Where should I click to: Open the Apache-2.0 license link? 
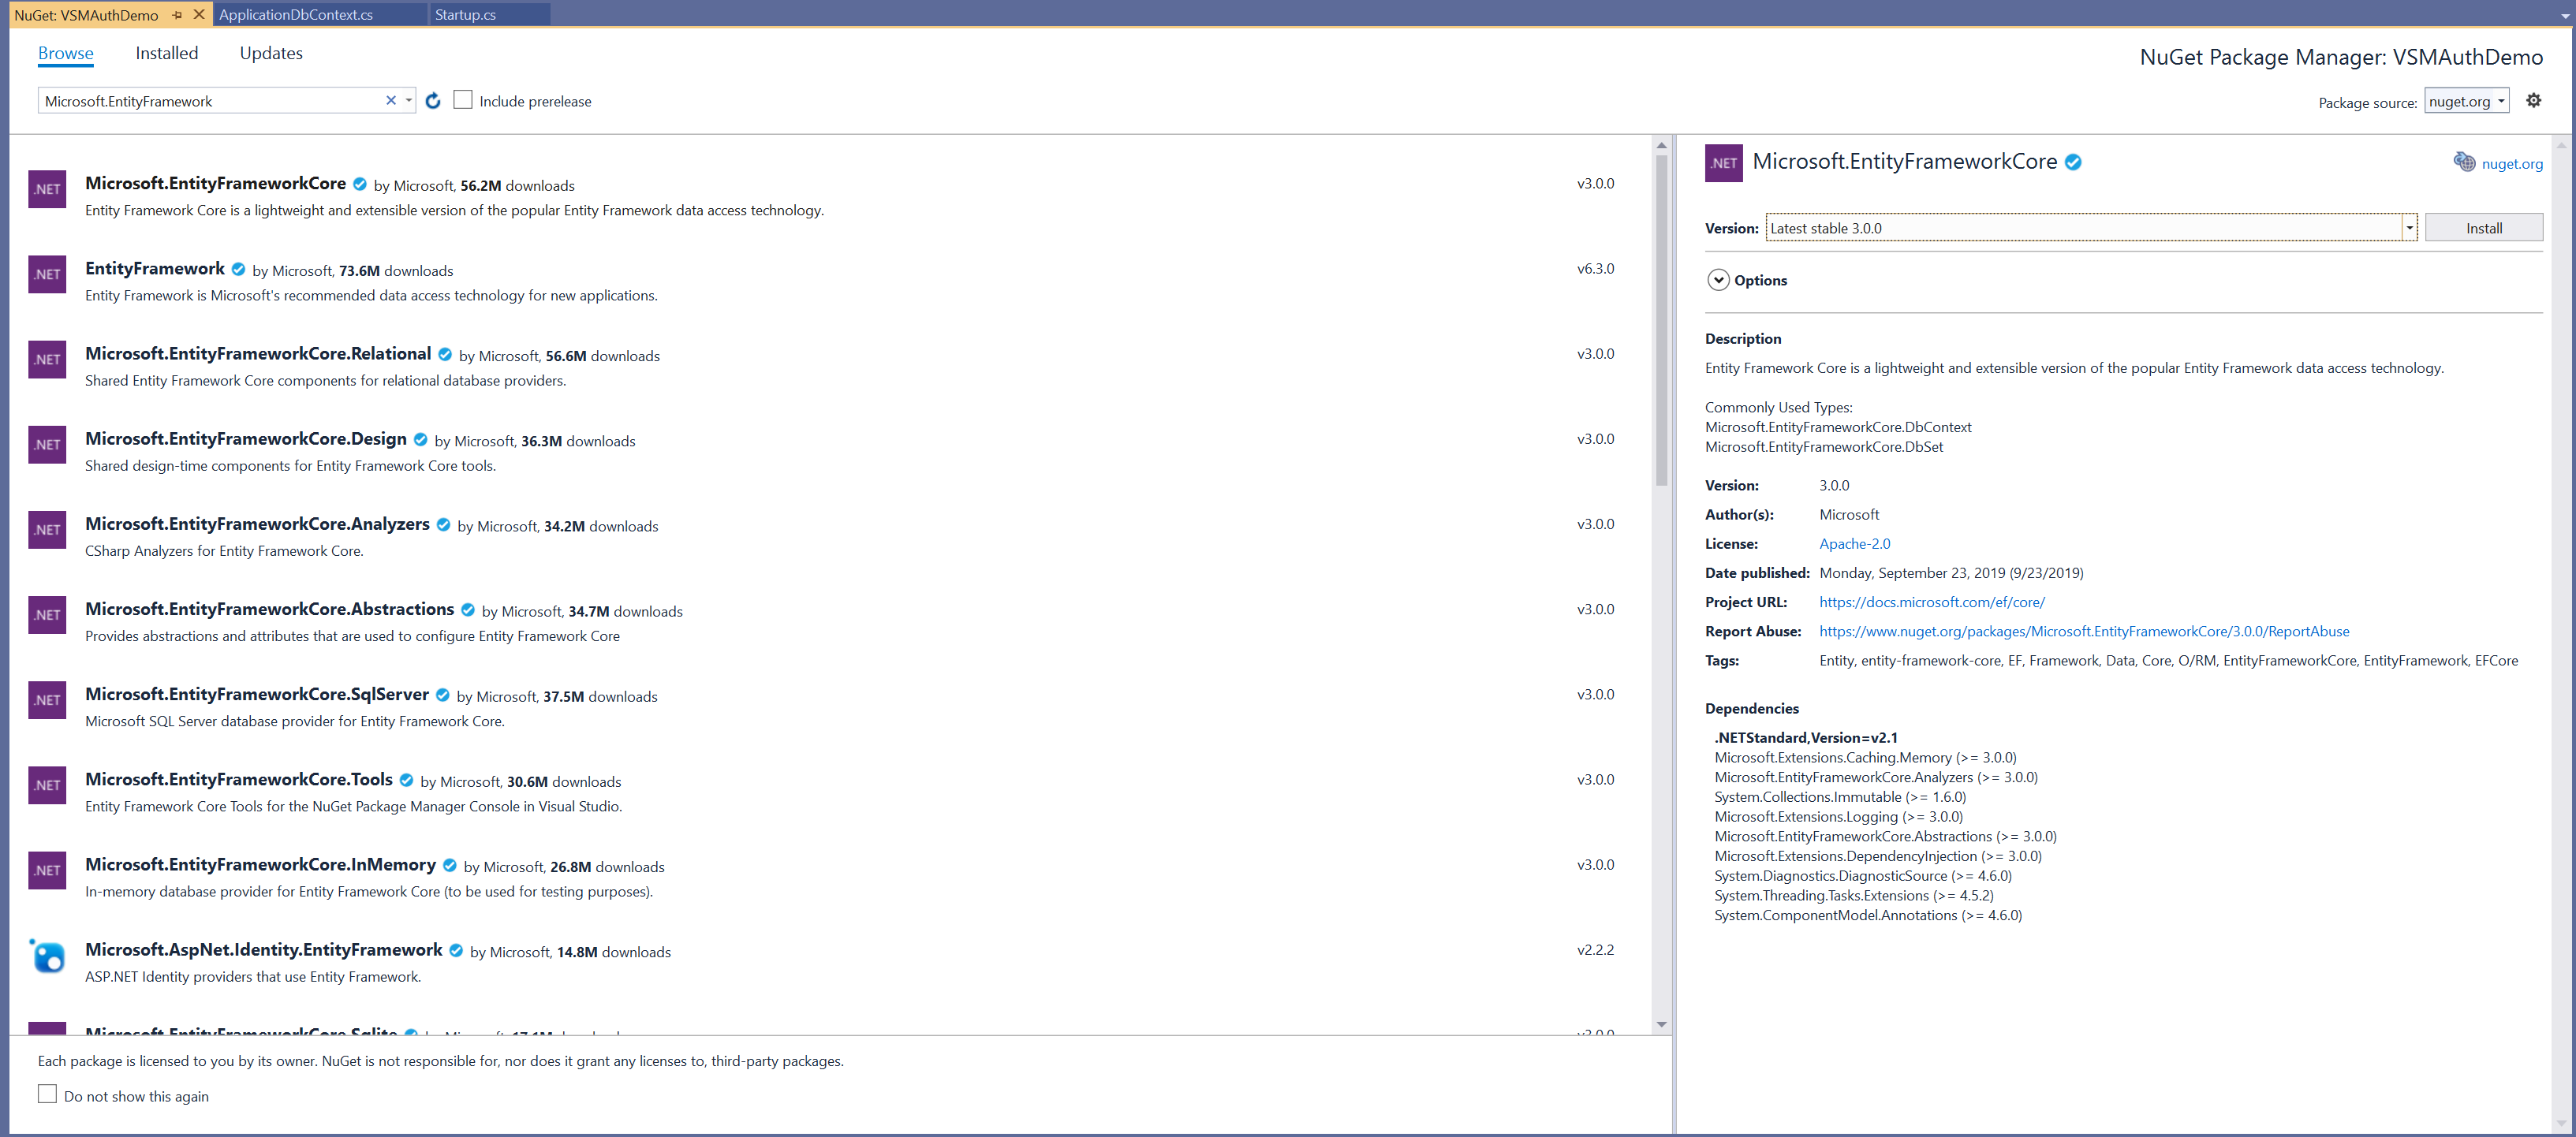click(x=1854, y=544)
